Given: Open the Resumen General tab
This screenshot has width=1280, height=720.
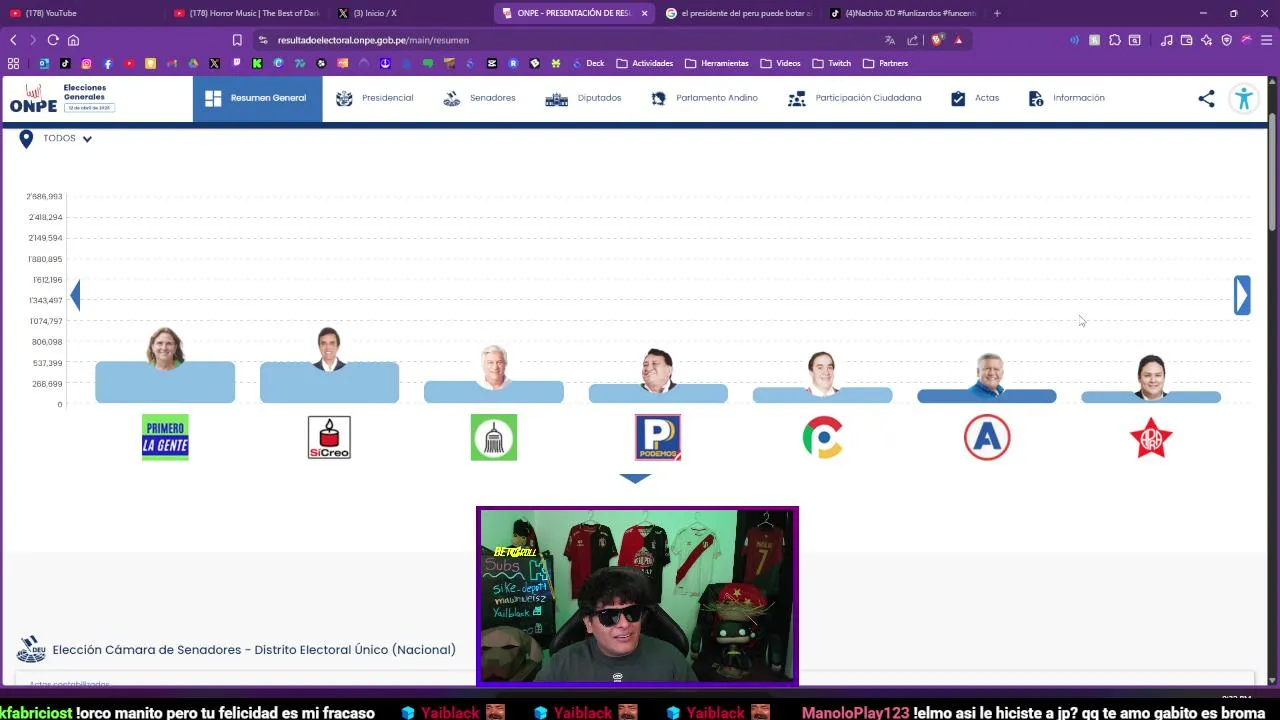Looking at the screenshot, I should coord(257,98).
